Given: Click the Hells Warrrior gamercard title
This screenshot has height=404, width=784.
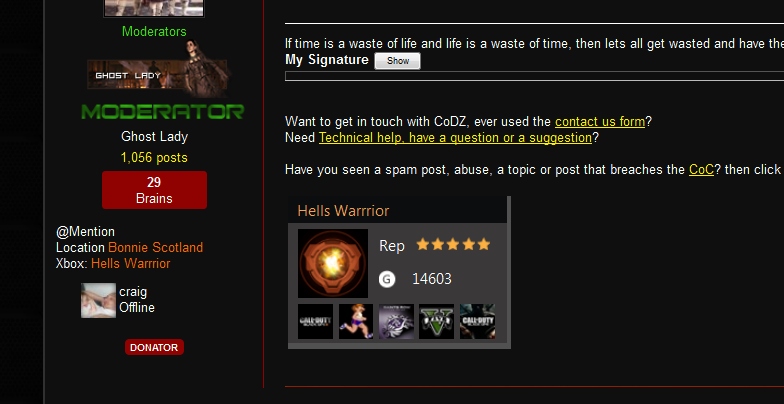Looking at the screenshot, I should pos(343,210).
